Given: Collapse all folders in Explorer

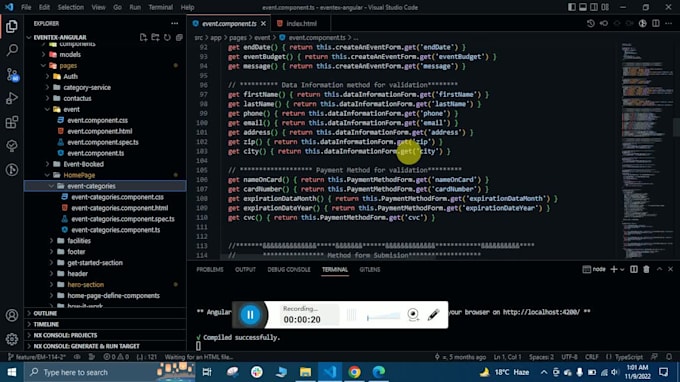Looking at the screenshot, I should coord(179,37).
